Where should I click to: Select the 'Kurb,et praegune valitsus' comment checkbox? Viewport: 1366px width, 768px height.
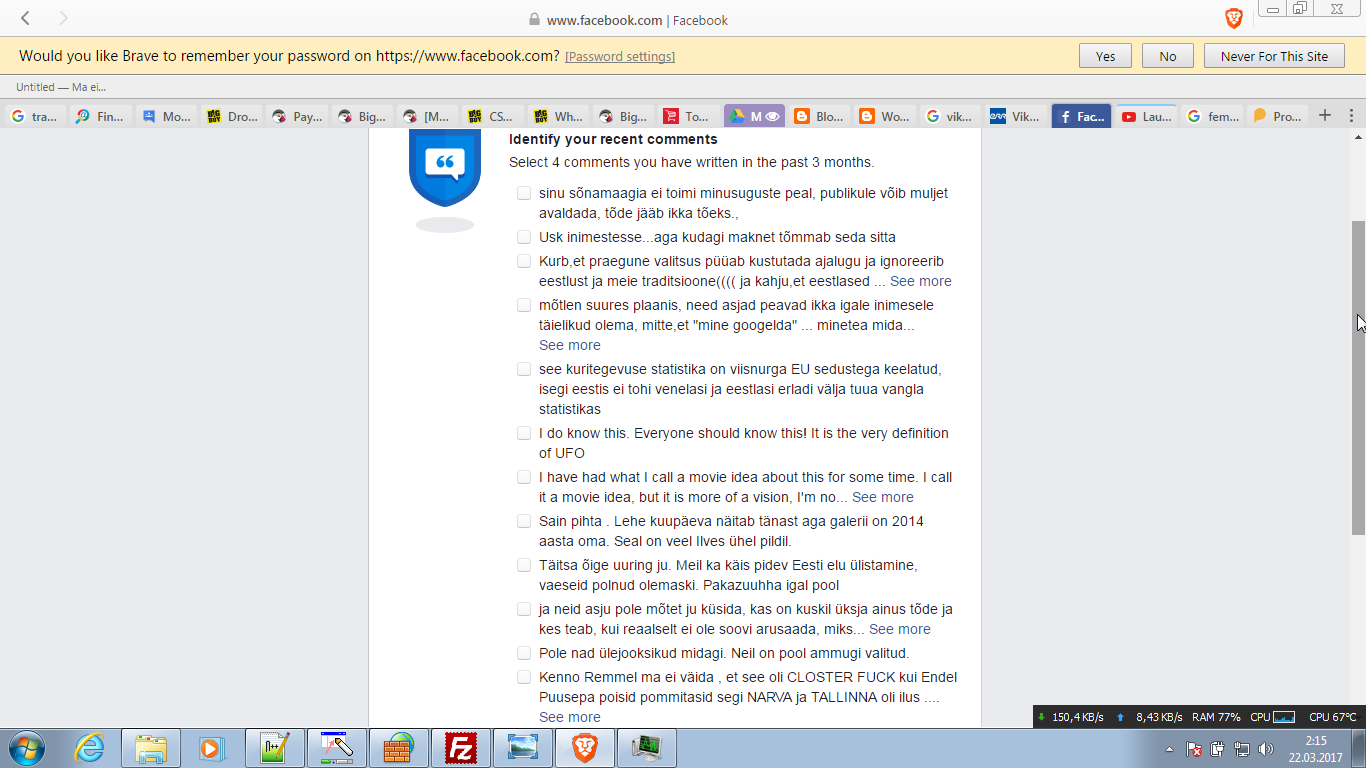(x=524, y=261)
